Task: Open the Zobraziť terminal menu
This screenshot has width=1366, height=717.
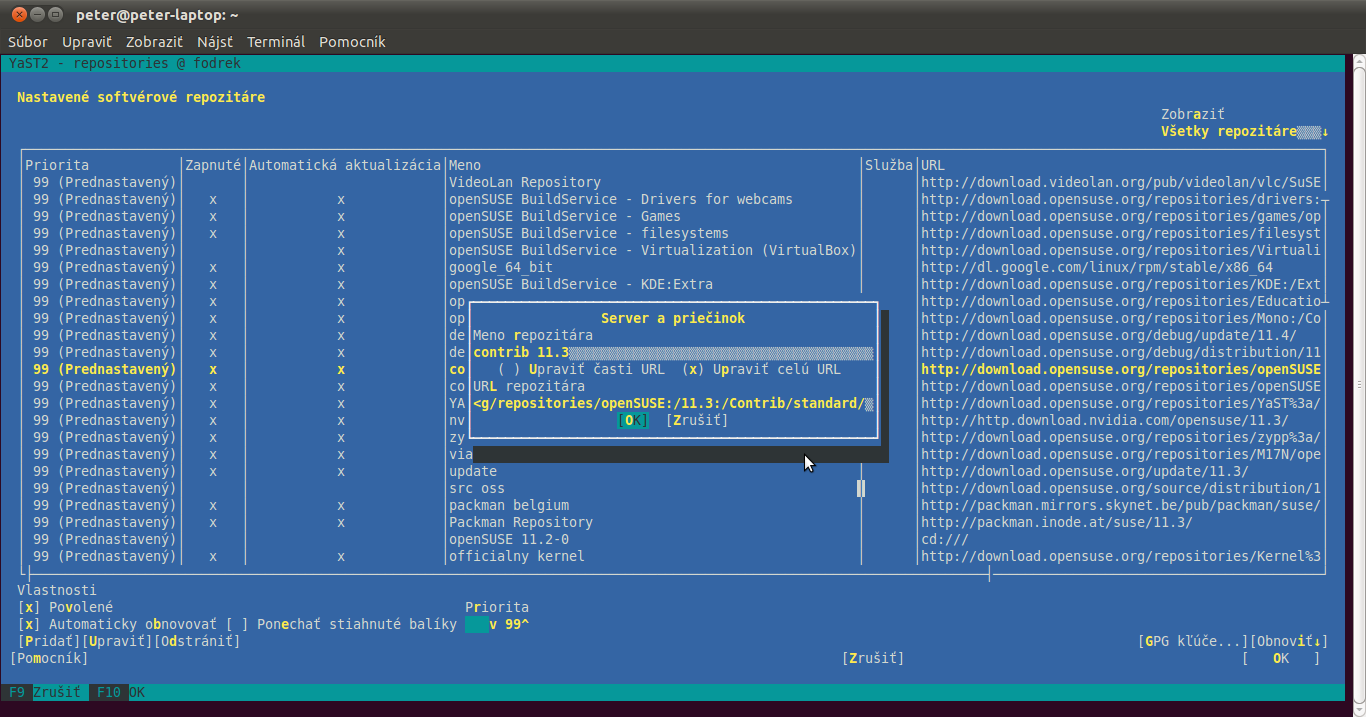Action: (154, 42)
